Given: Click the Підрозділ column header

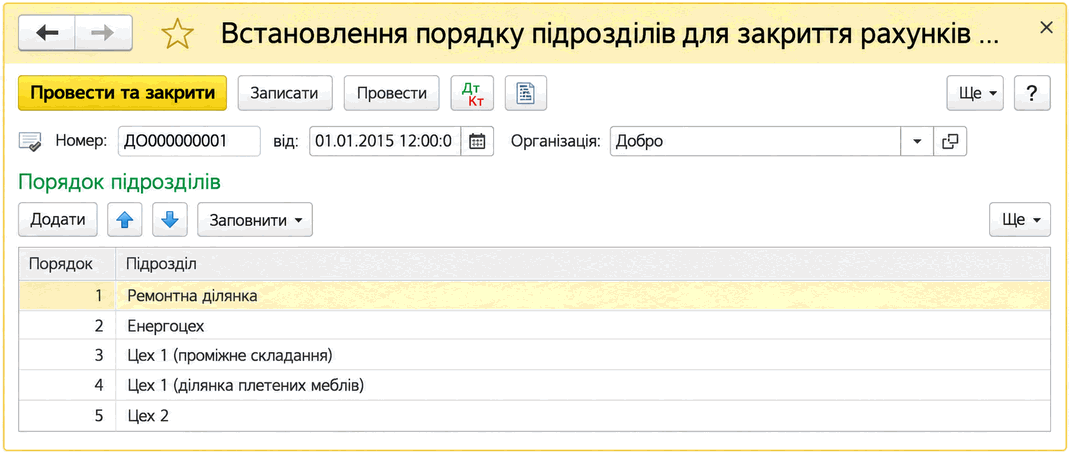Looking at the screenshot, I should tap(583, 264).
